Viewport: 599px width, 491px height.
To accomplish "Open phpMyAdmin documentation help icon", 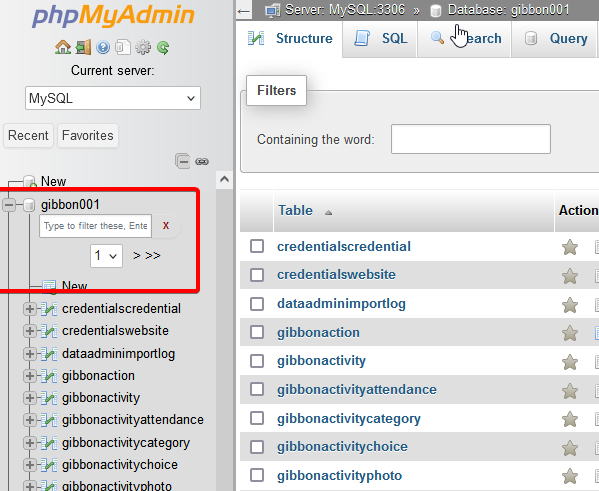I will point(103,47).
